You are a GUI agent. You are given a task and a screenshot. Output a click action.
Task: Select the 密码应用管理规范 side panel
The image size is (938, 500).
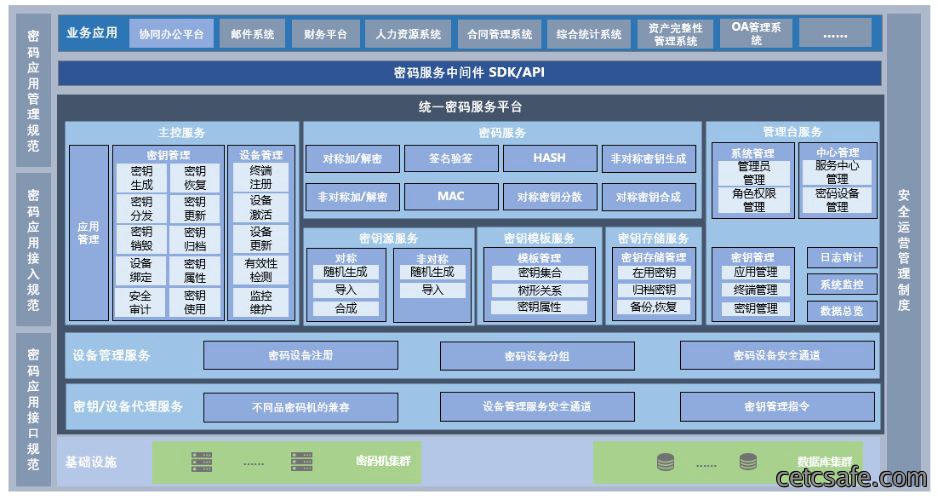click(34, 90)
